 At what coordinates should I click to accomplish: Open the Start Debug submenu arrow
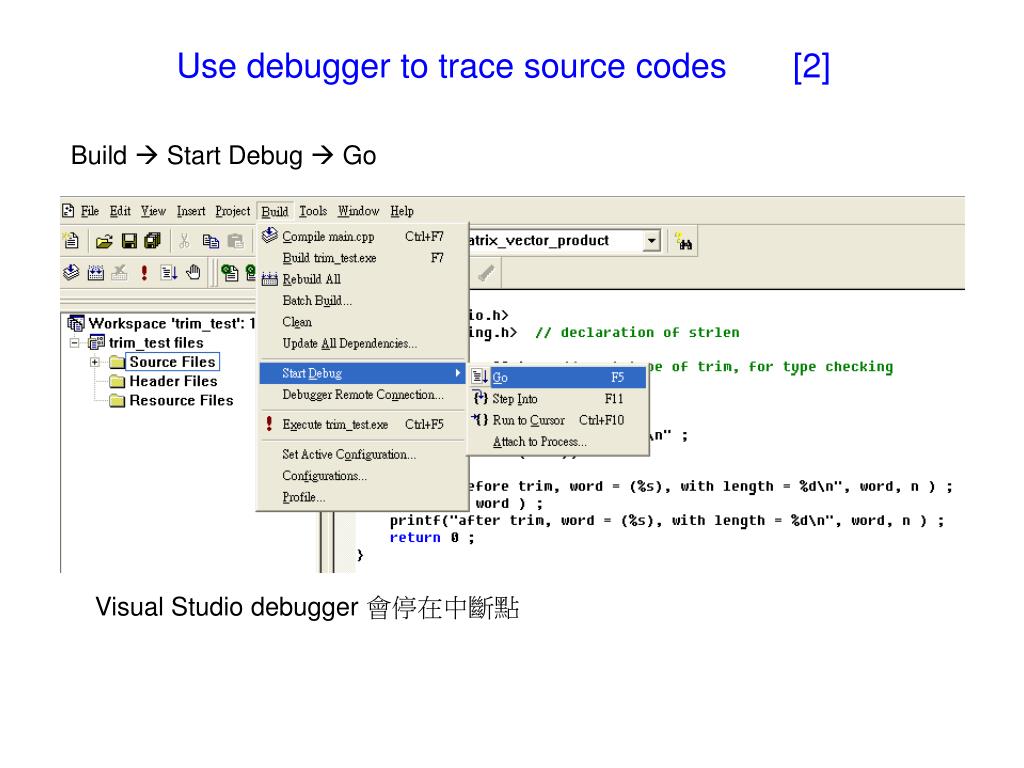[x=458, y=373]
